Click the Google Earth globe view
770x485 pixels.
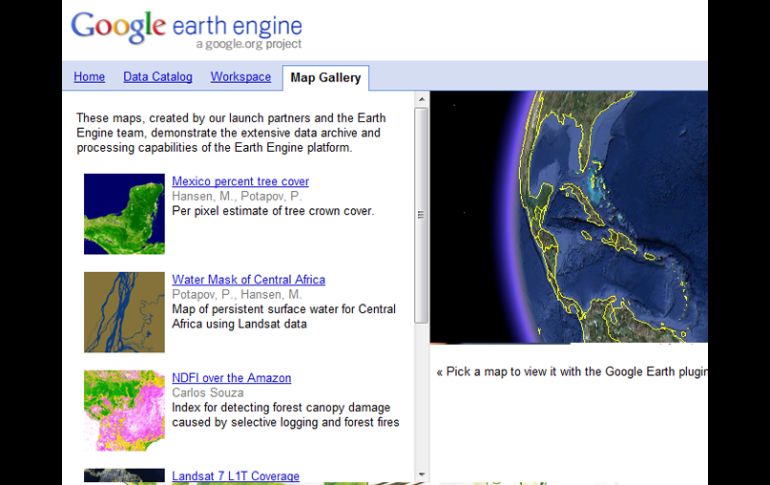(568, 216)
